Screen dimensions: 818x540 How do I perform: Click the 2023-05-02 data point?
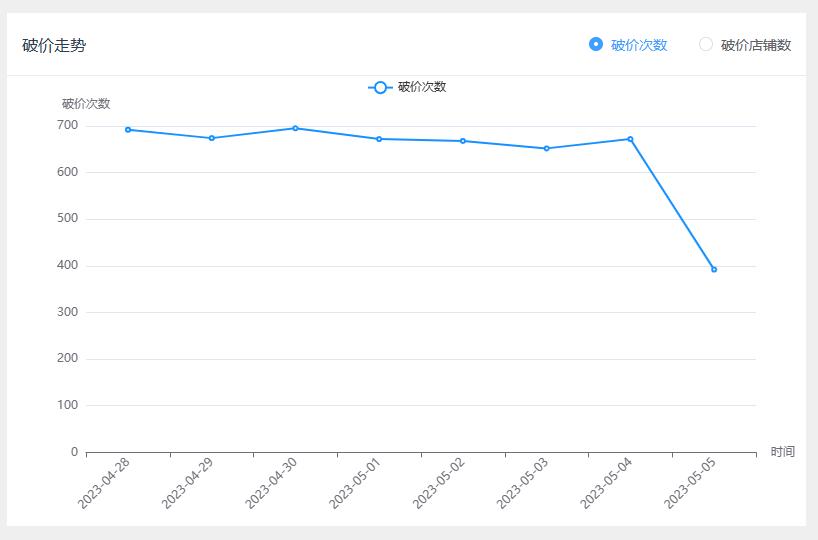463,141
